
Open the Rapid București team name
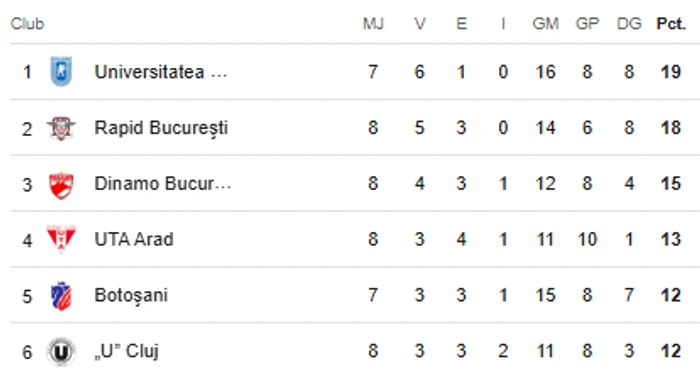click(161, 128)
